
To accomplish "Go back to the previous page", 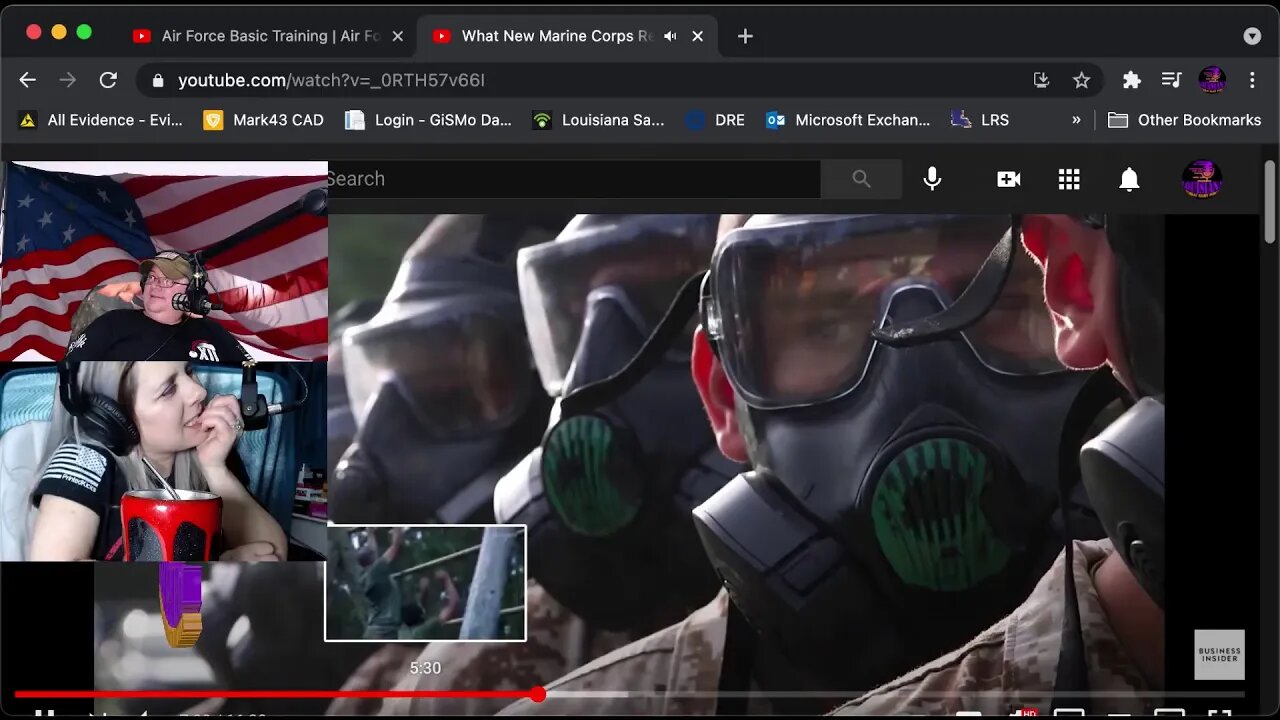I will 27,80.
